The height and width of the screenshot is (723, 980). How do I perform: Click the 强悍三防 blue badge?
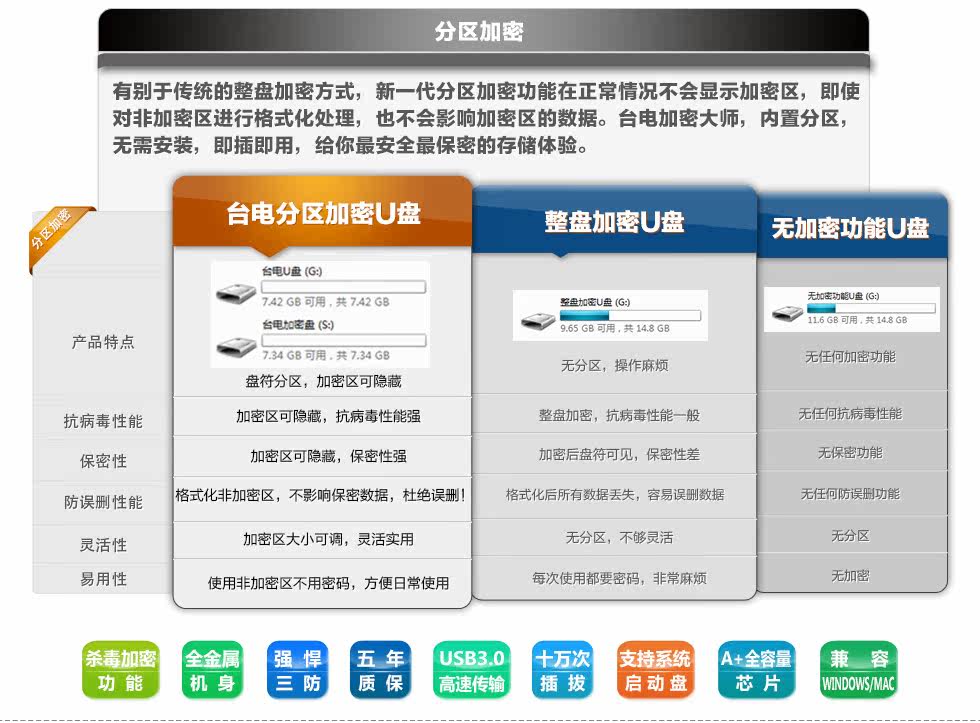pos(297,670)
